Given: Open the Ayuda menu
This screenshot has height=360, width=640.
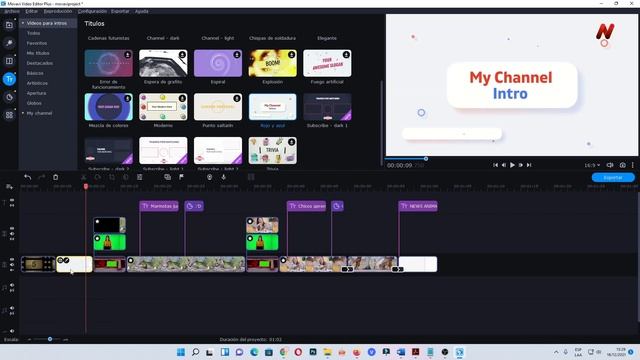Looking at the screenshot, I should coord(142,11).
